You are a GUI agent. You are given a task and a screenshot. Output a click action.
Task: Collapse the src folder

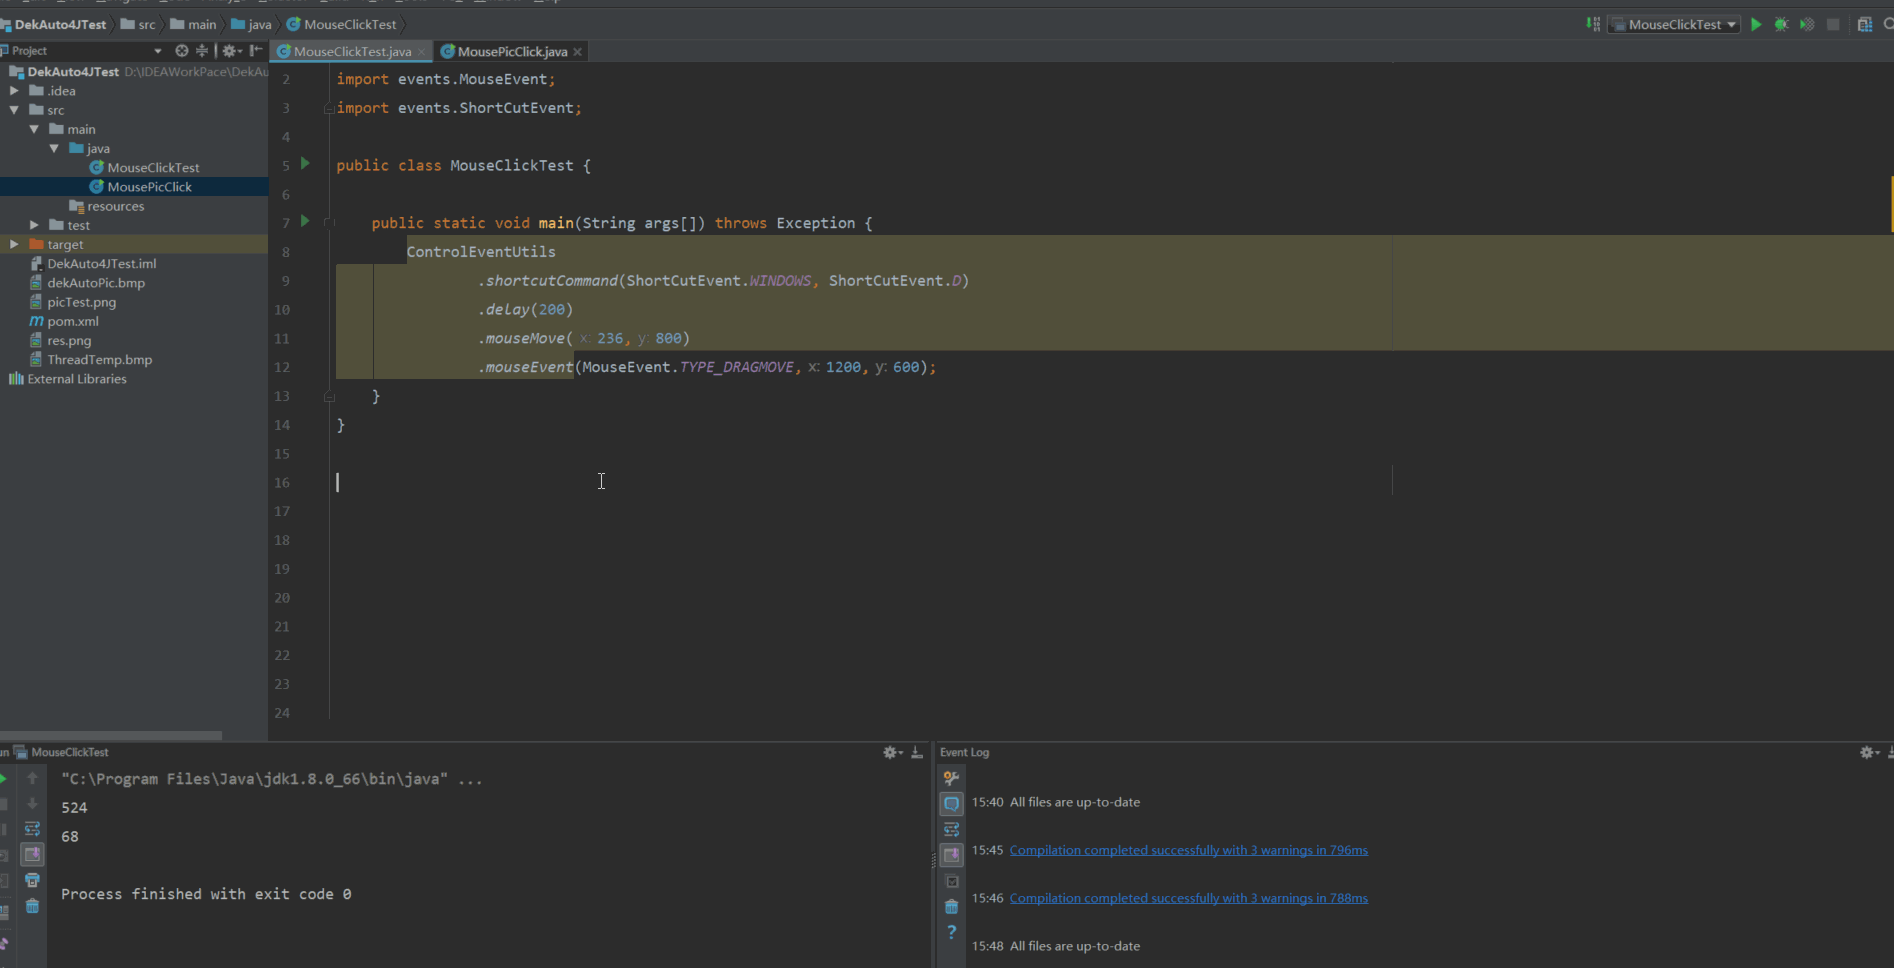[x=14, y=110]
